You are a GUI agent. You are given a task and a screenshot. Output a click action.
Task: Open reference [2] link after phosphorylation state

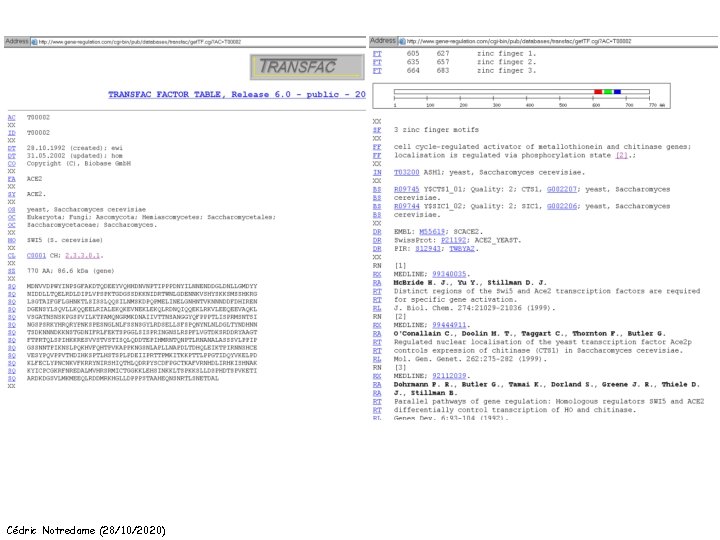click(621, 155)
